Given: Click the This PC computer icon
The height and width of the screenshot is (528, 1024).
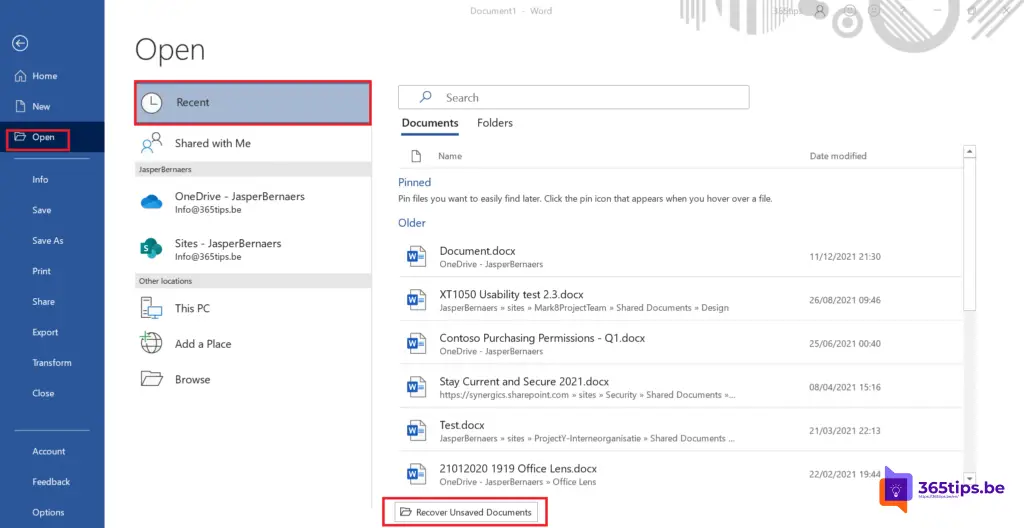Looking at the screenshot, I should (152, 308).
